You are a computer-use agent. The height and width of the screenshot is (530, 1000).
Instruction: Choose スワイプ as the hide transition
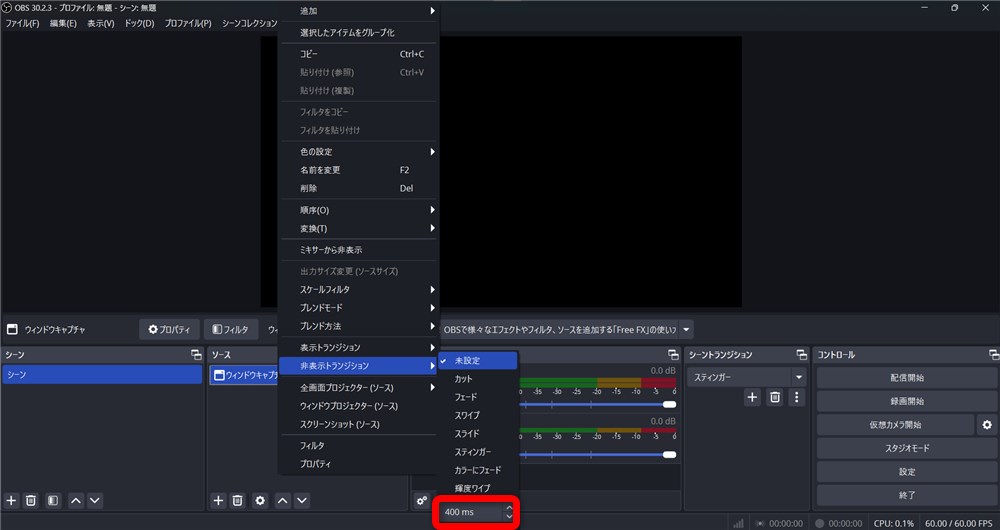click(477, 415)
